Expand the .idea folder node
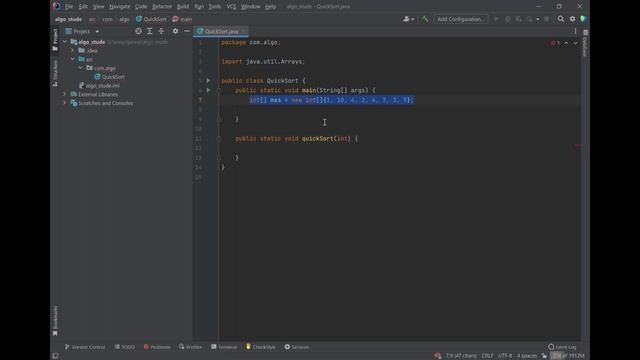 pyautogui.click(x=73, y=51)
